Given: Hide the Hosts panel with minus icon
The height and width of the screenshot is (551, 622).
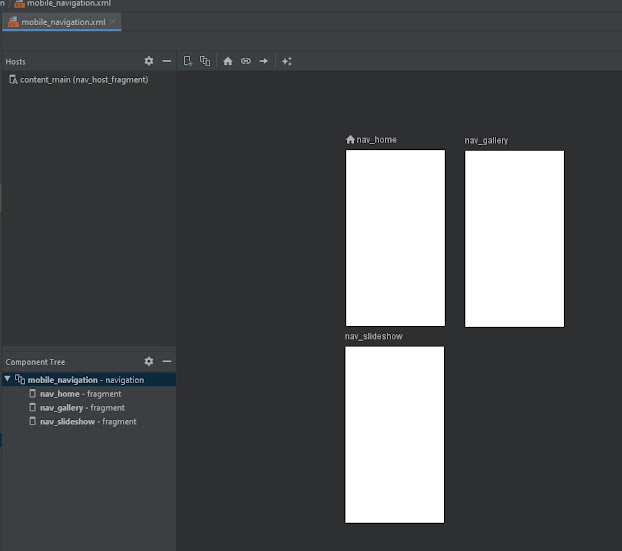Looking at the screenshot, I should click(167, 61).
